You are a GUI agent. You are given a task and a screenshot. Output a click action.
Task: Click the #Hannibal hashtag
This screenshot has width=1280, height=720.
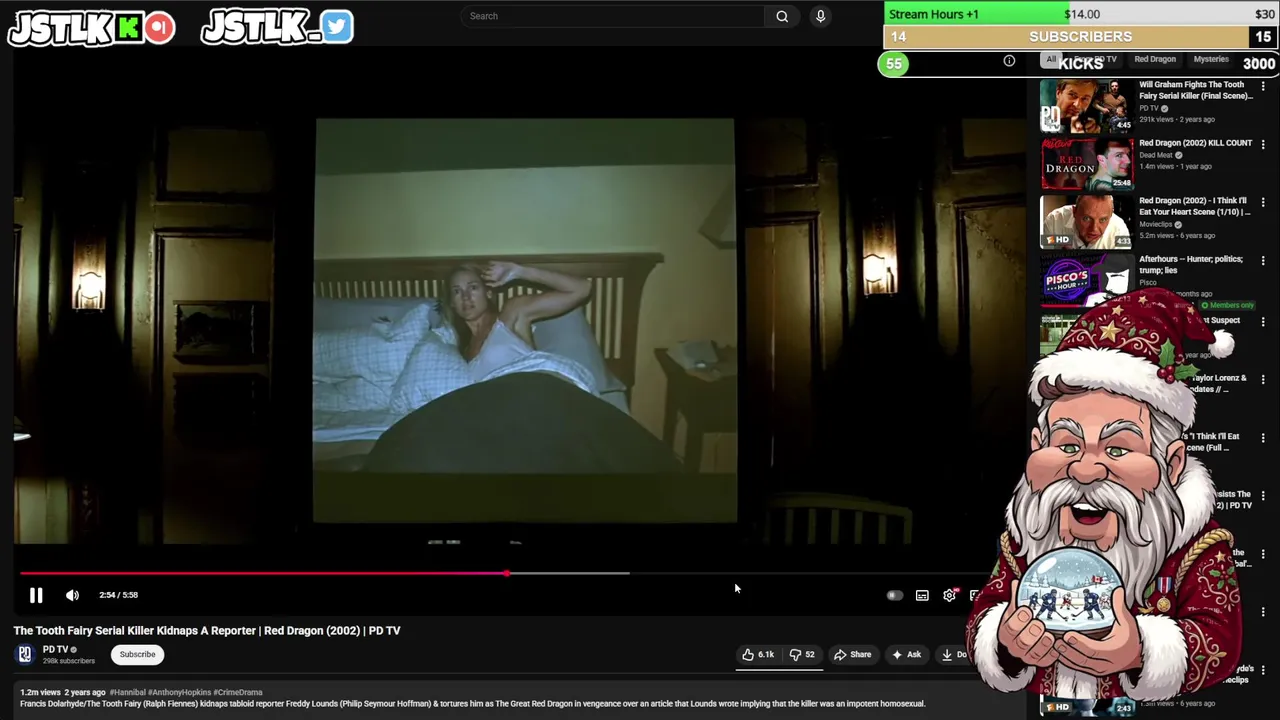[127, 692]
